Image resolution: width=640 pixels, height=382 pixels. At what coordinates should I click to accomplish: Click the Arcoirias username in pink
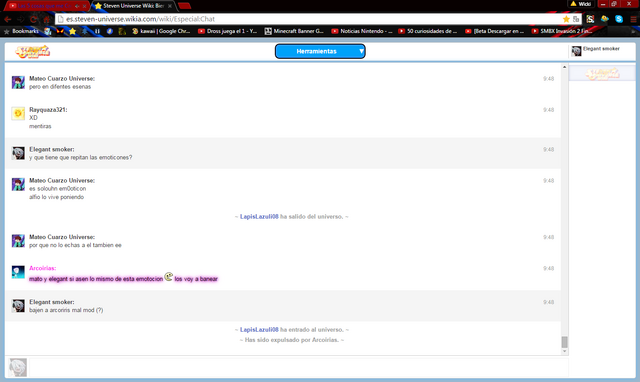[42, 268]
